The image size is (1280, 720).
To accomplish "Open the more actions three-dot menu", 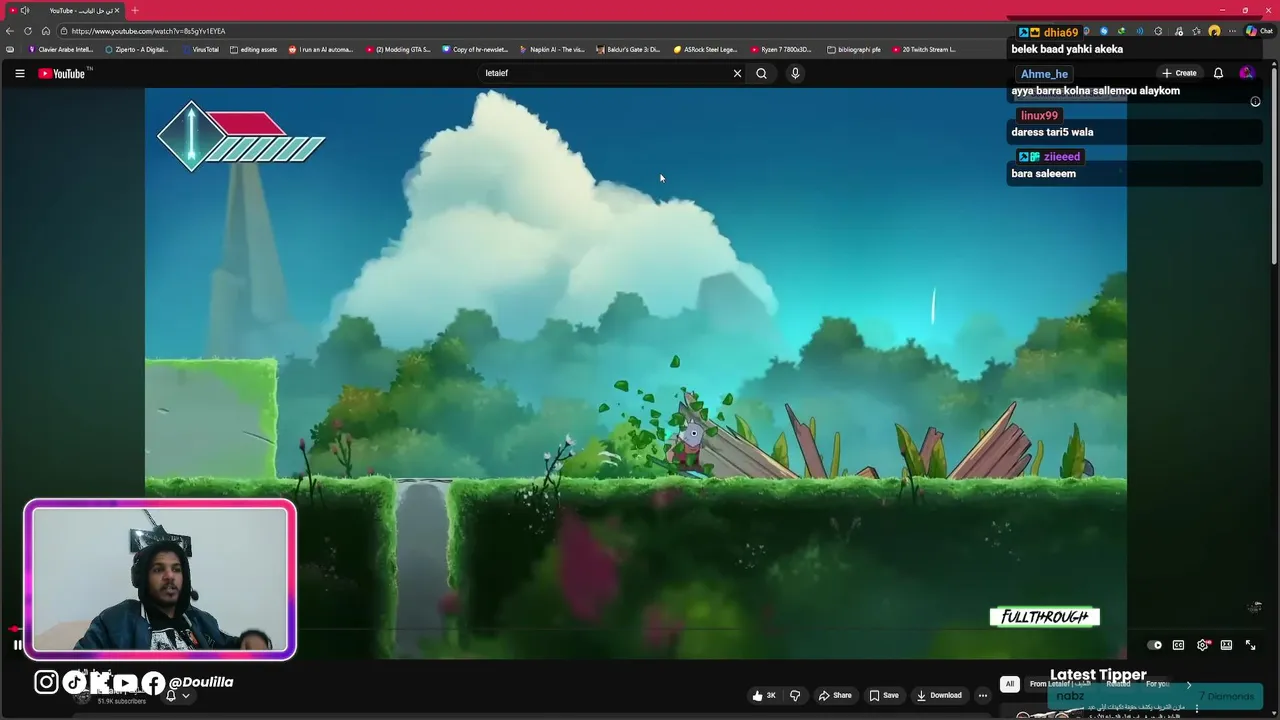I will (x=983, y=695).
